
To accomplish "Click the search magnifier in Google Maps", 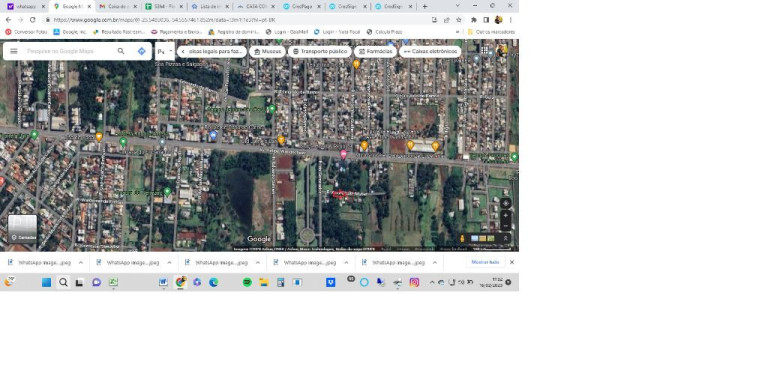I will 120,51.
